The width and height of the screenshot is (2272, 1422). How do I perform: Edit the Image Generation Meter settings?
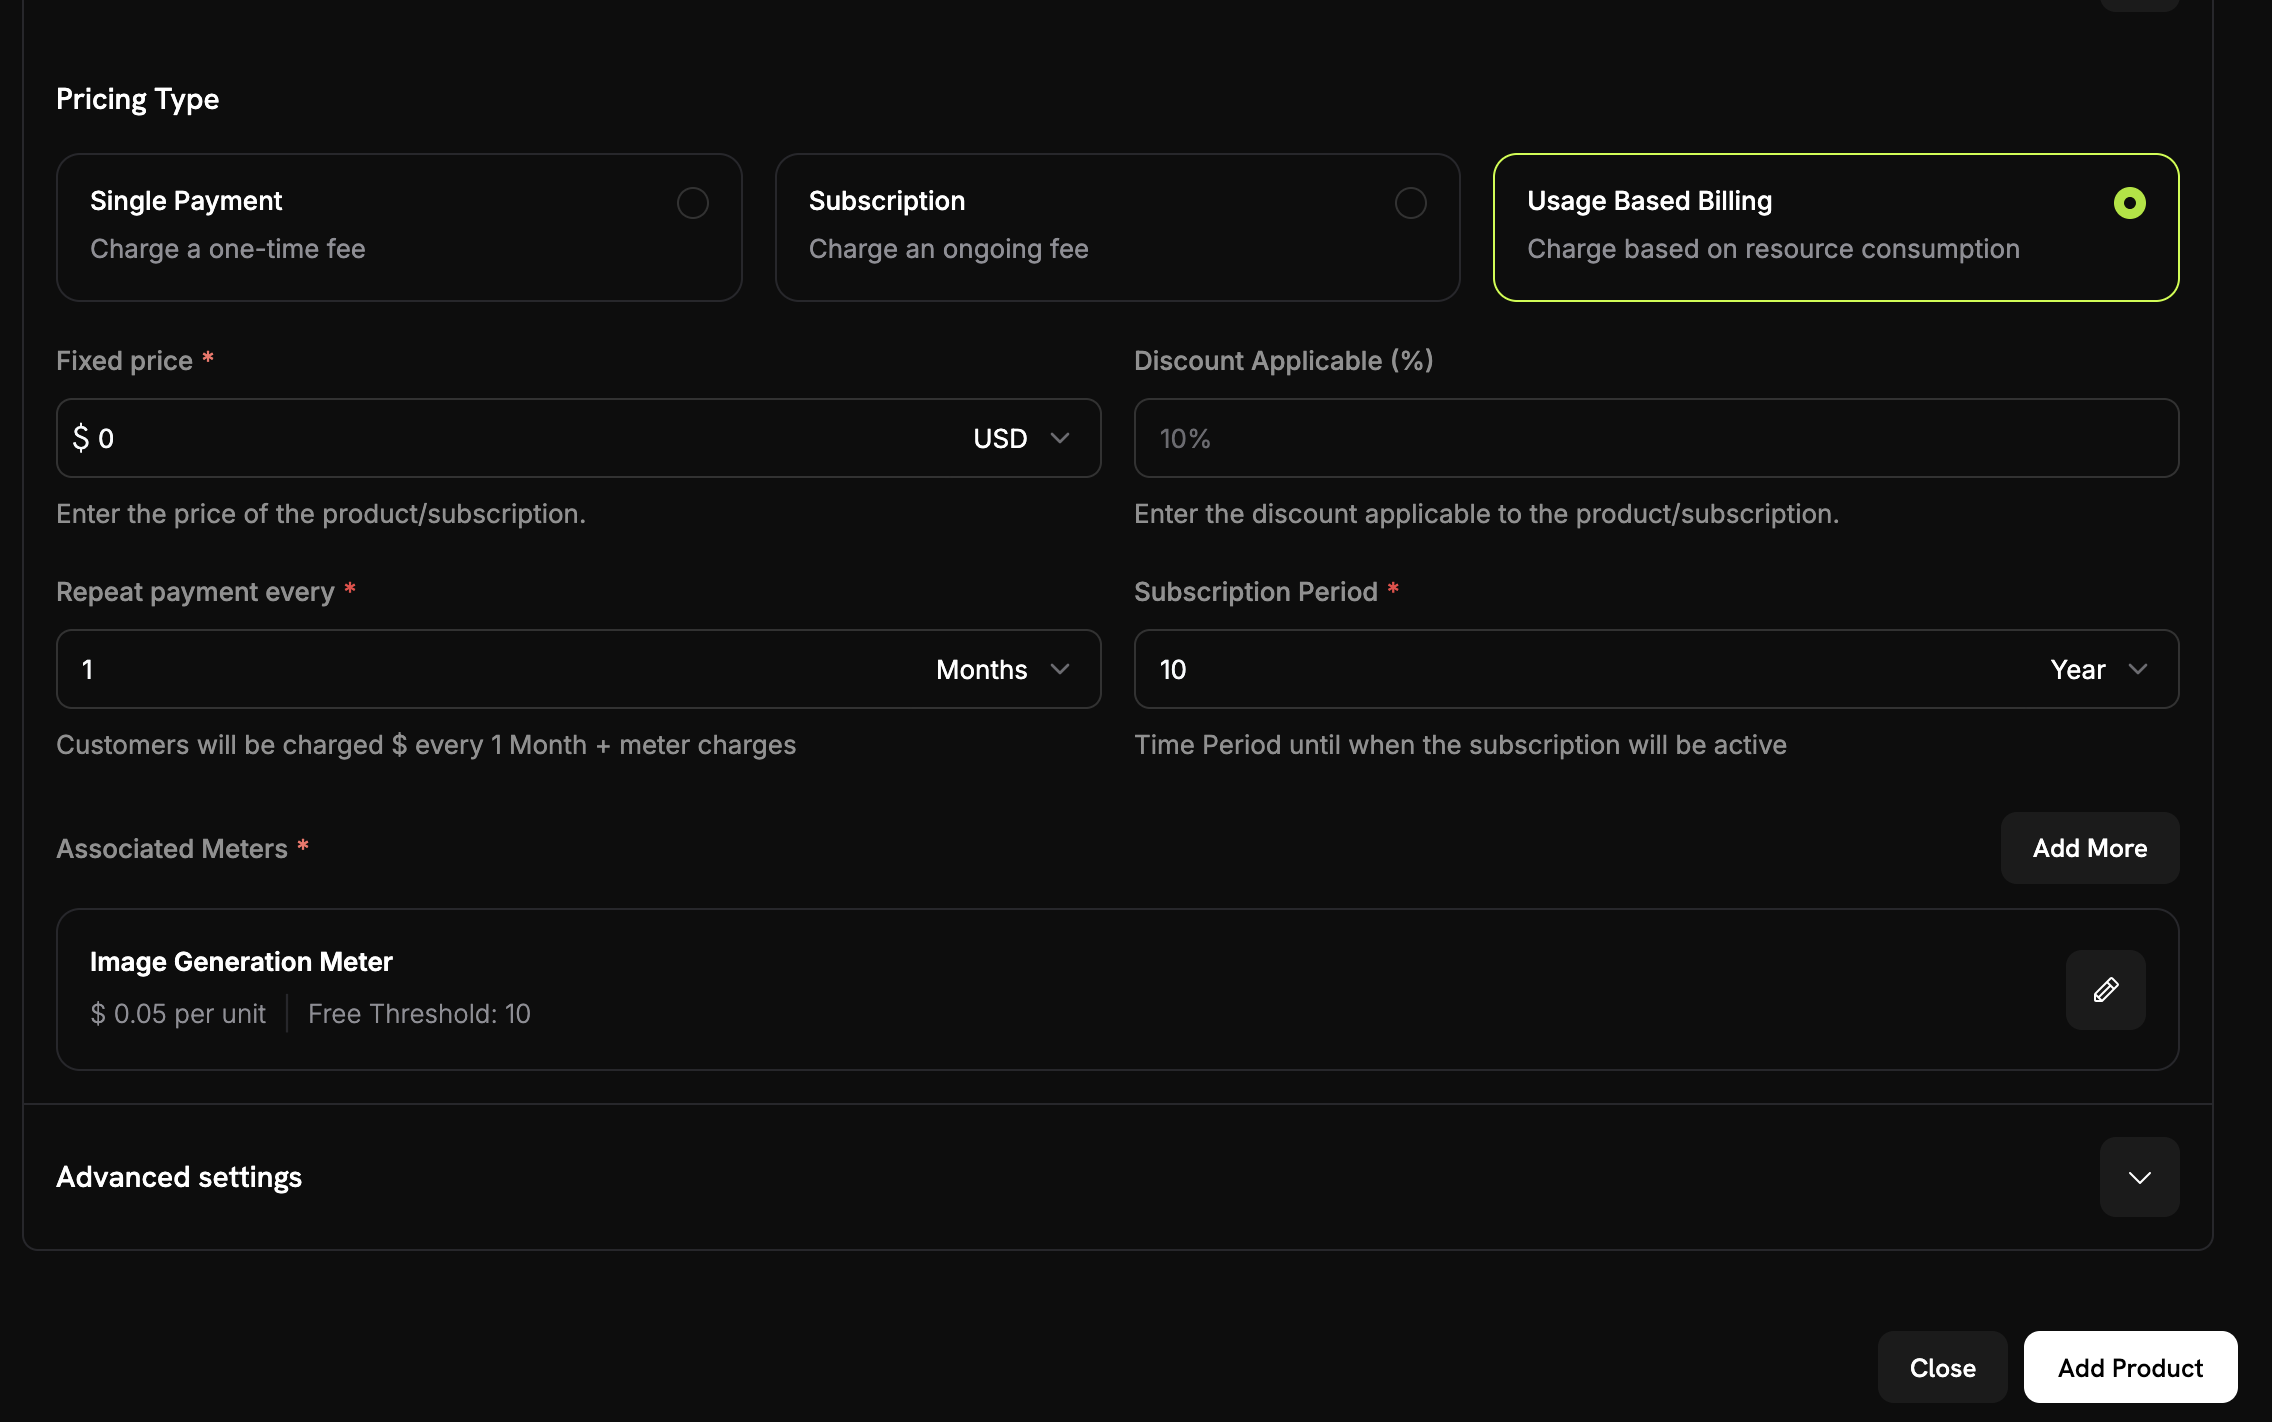point(2105,990)
